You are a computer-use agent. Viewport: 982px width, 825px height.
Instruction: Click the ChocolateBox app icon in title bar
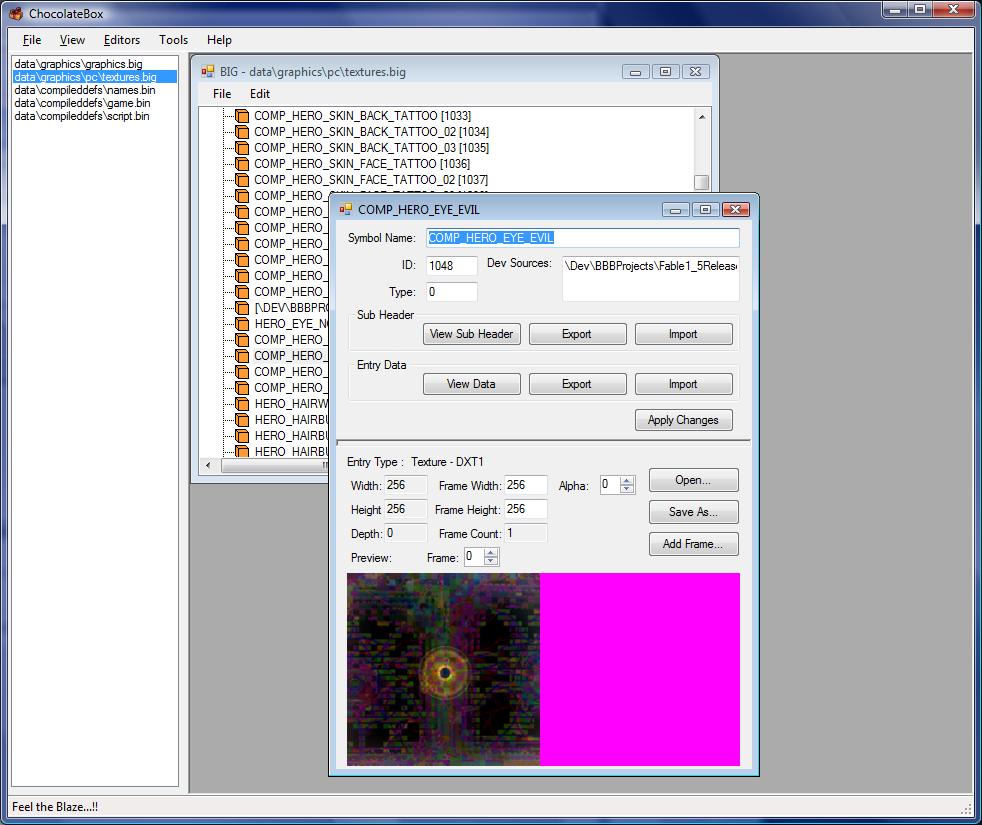point(15,14)
